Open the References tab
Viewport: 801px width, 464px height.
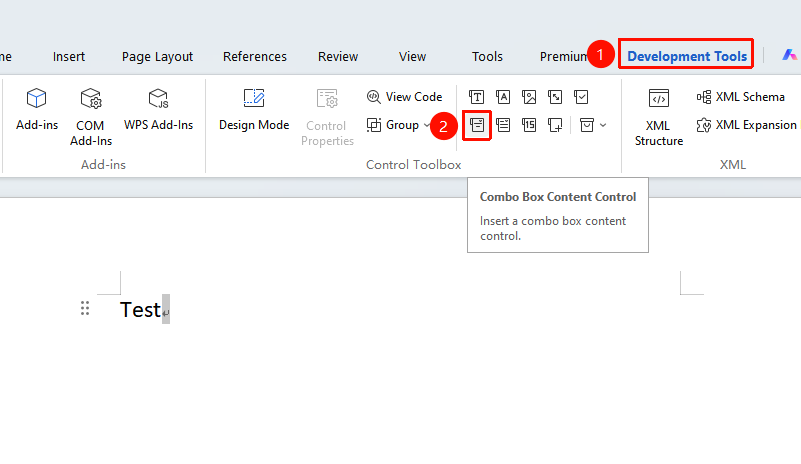(255, 56)
